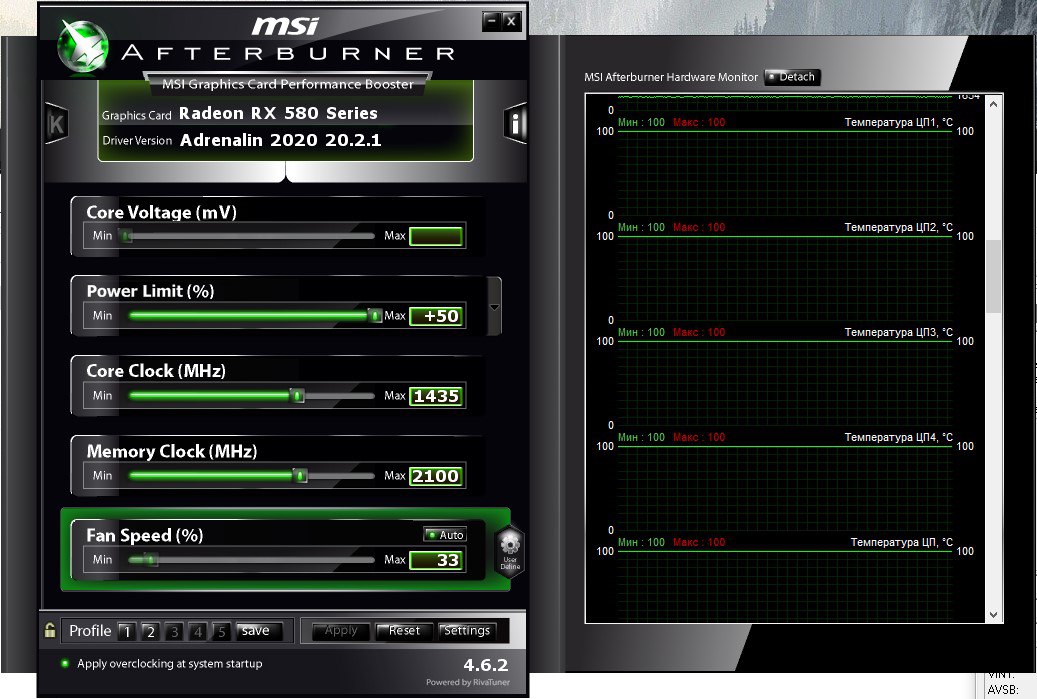Screen dimensions: 1037x699
Task: Click the Core Voltage slider handle
Action: coord(126,235)
